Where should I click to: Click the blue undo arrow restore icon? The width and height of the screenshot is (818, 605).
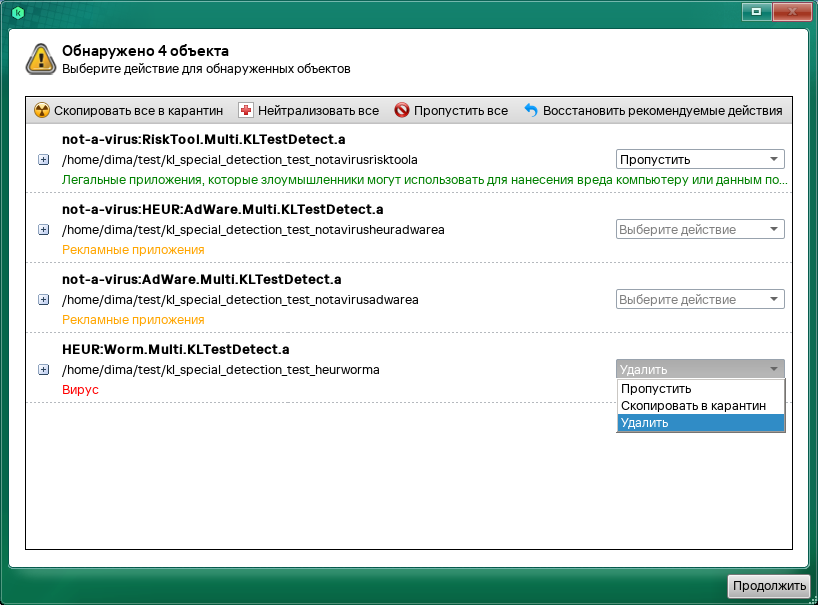coord(531,111)
